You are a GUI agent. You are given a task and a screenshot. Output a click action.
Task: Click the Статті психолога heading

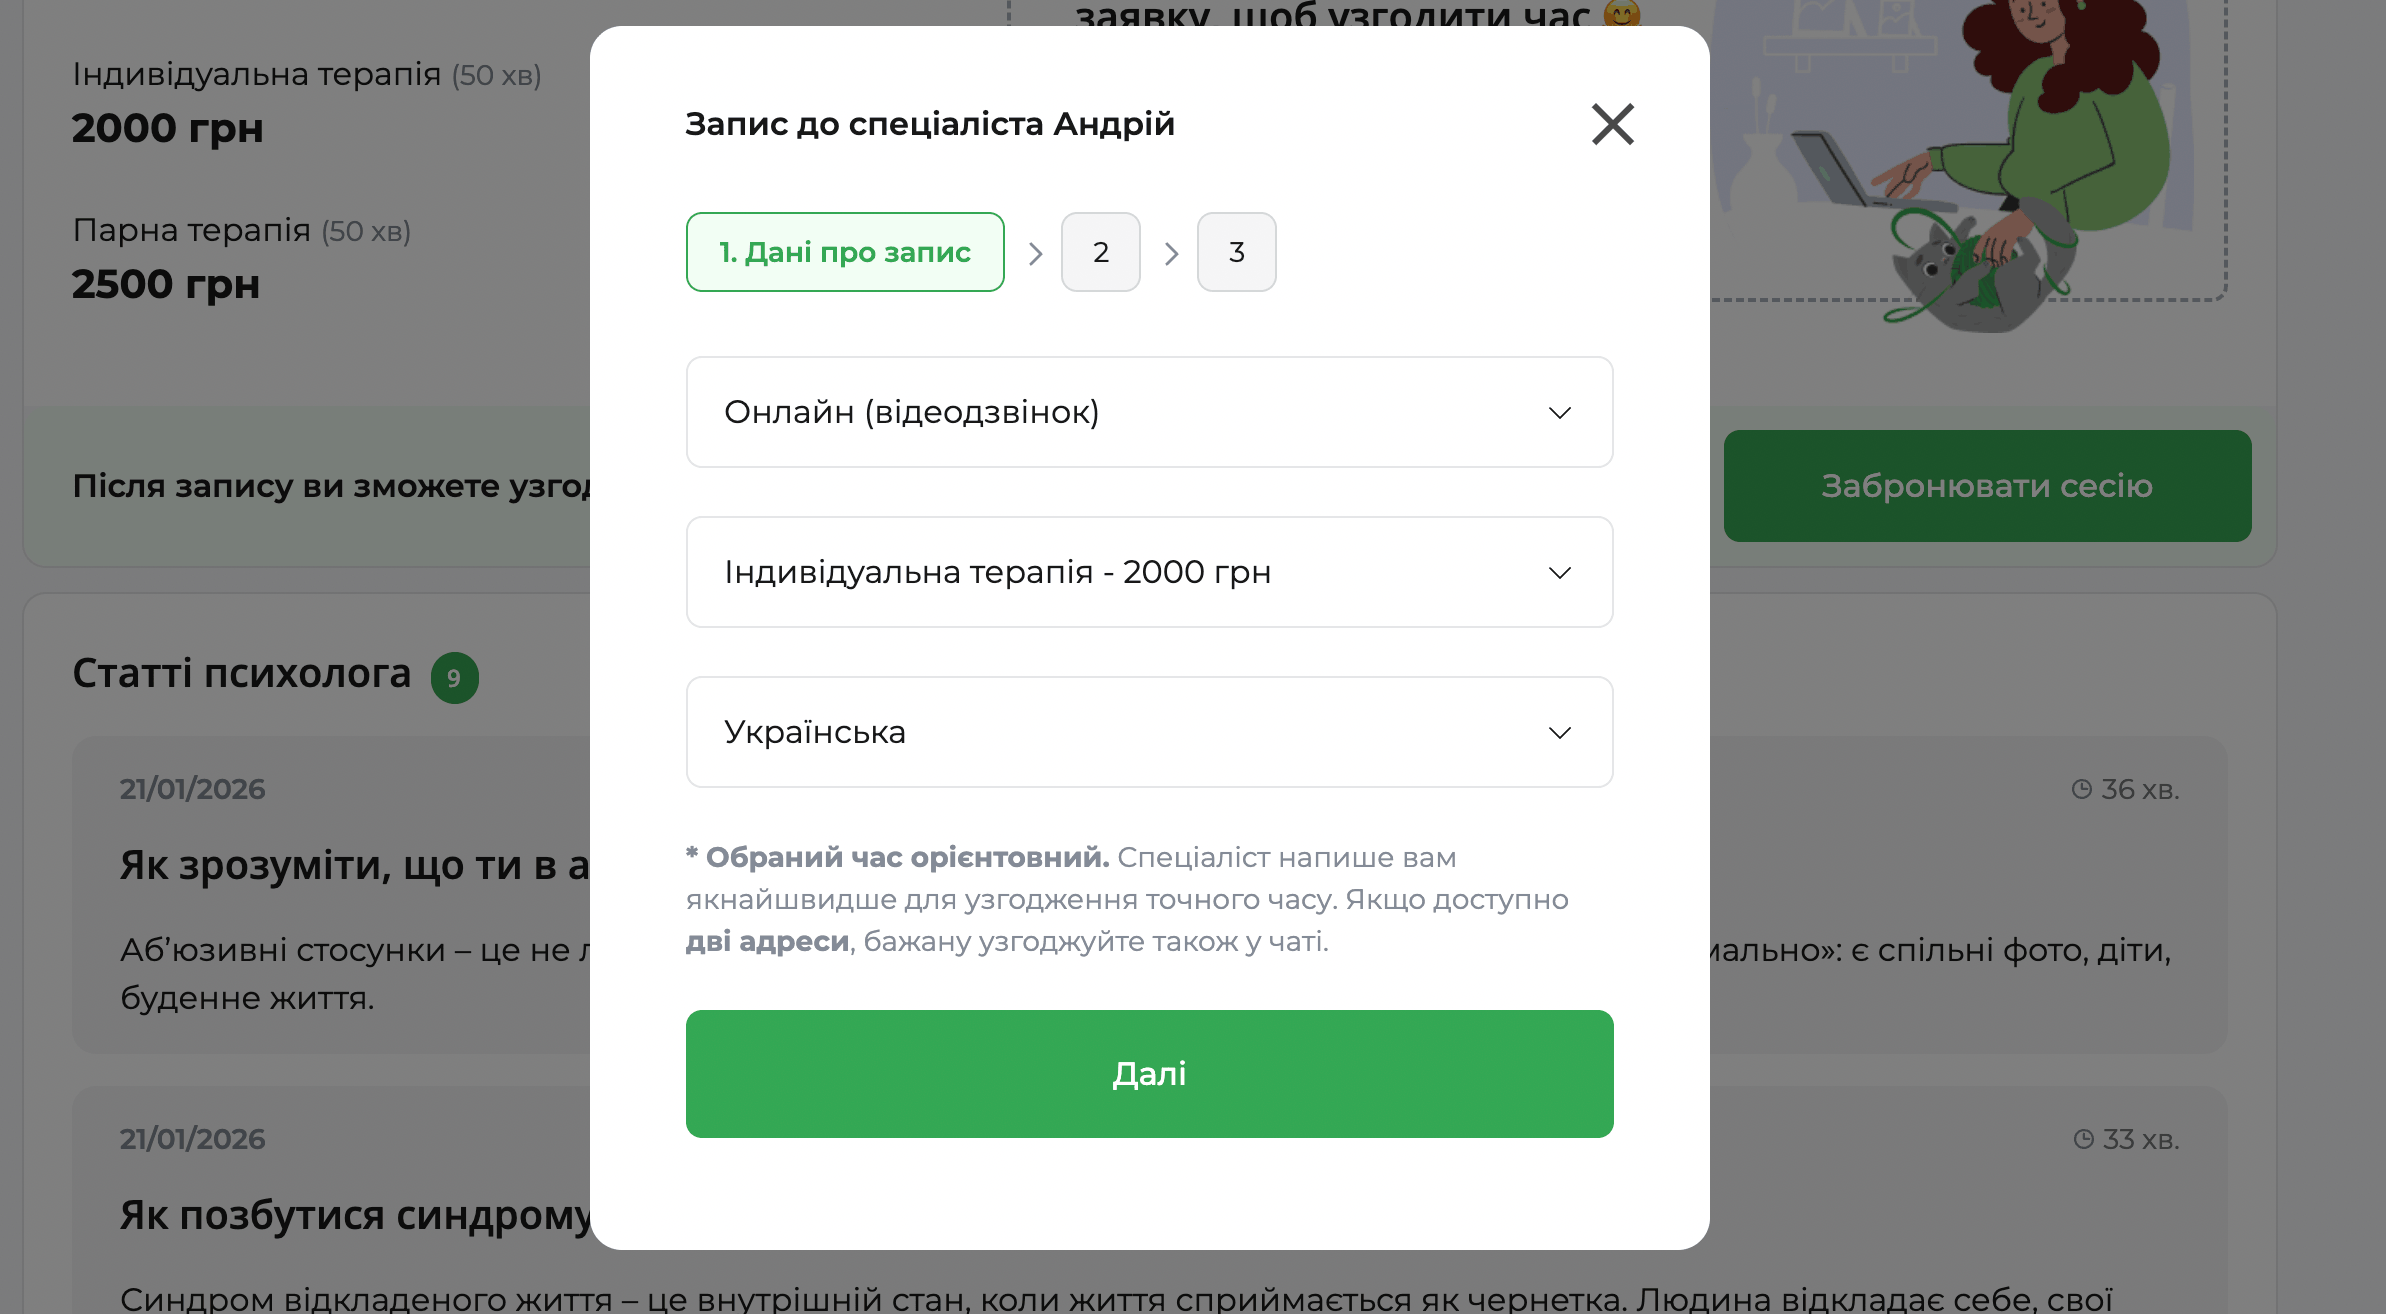point(243,674)
